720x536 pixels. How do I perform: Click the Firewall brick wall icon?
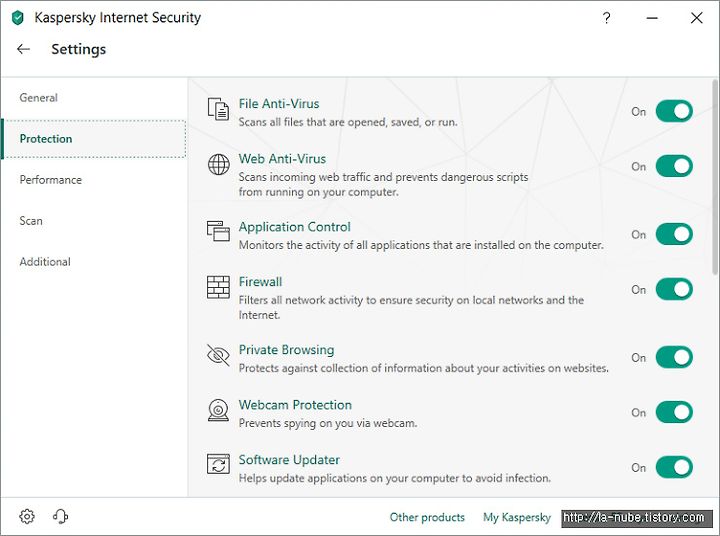pyautogui.click(x=218, y=287)
